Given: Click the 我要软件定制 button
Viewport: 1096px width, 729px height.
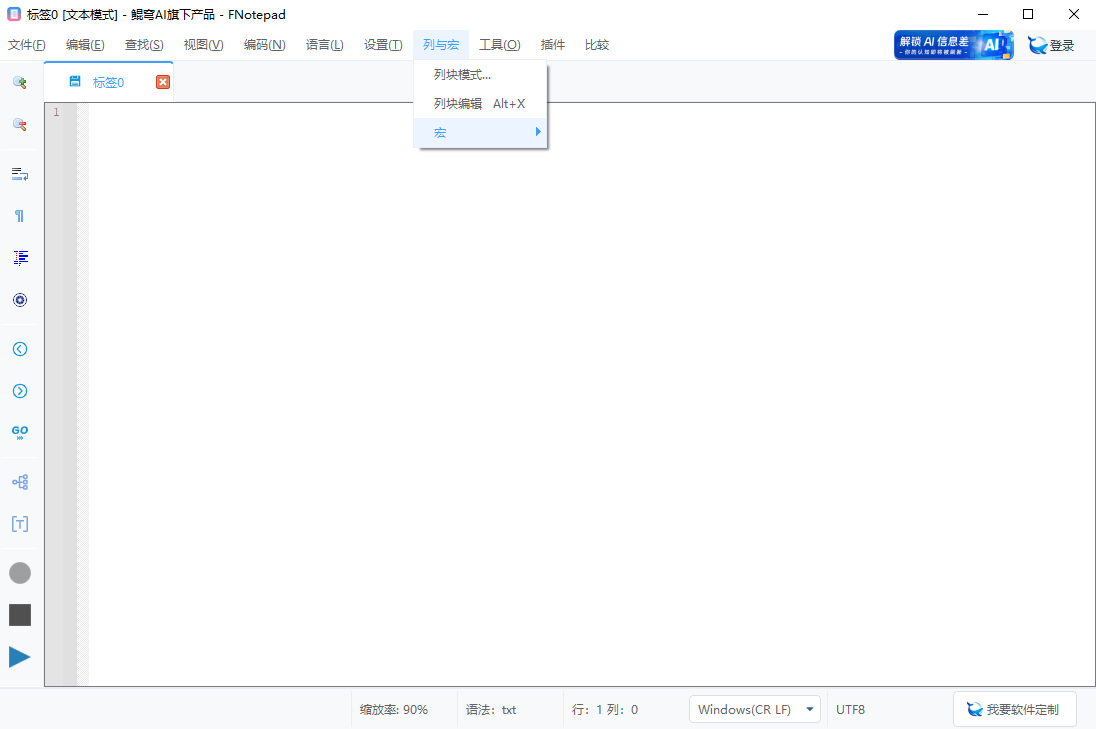Looking at the screenshot, I should [x=1014, y=709].
